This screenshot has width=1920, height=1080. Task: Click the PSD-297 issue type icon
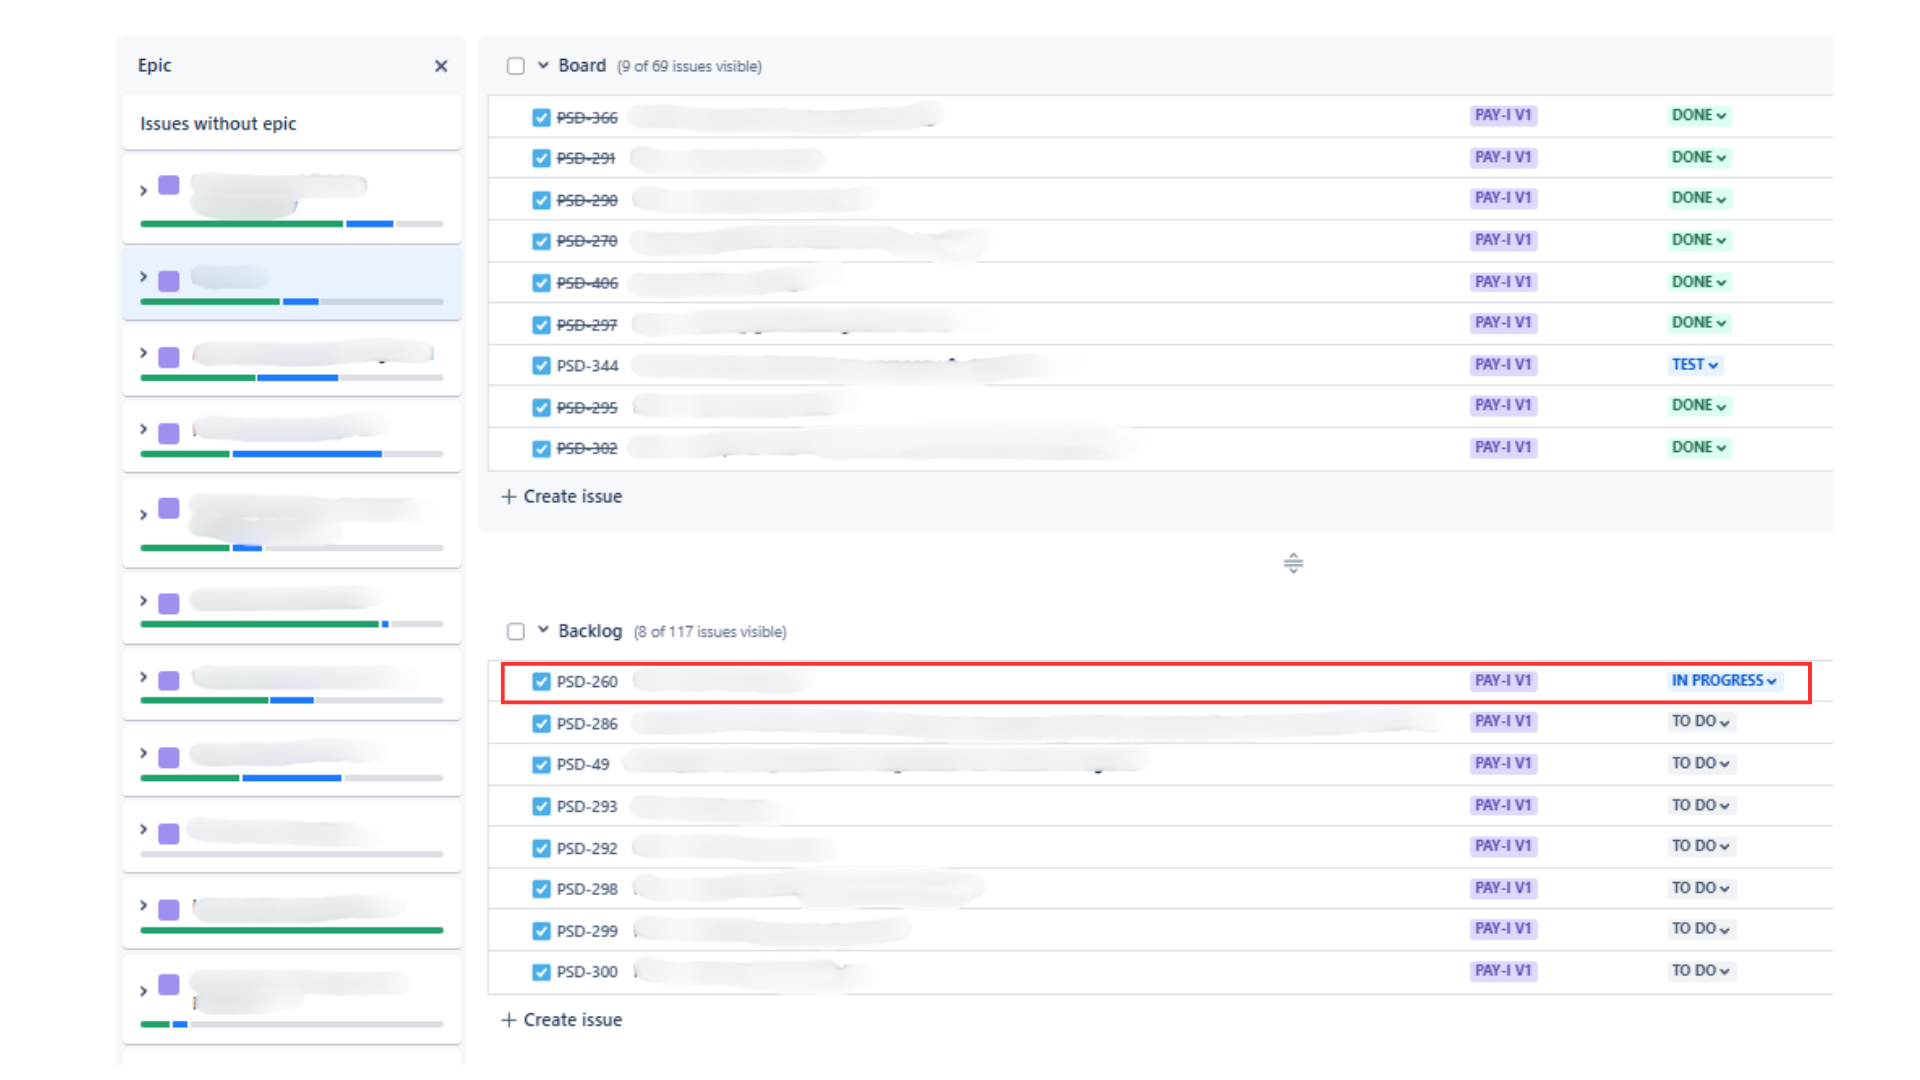pos(541,325)
